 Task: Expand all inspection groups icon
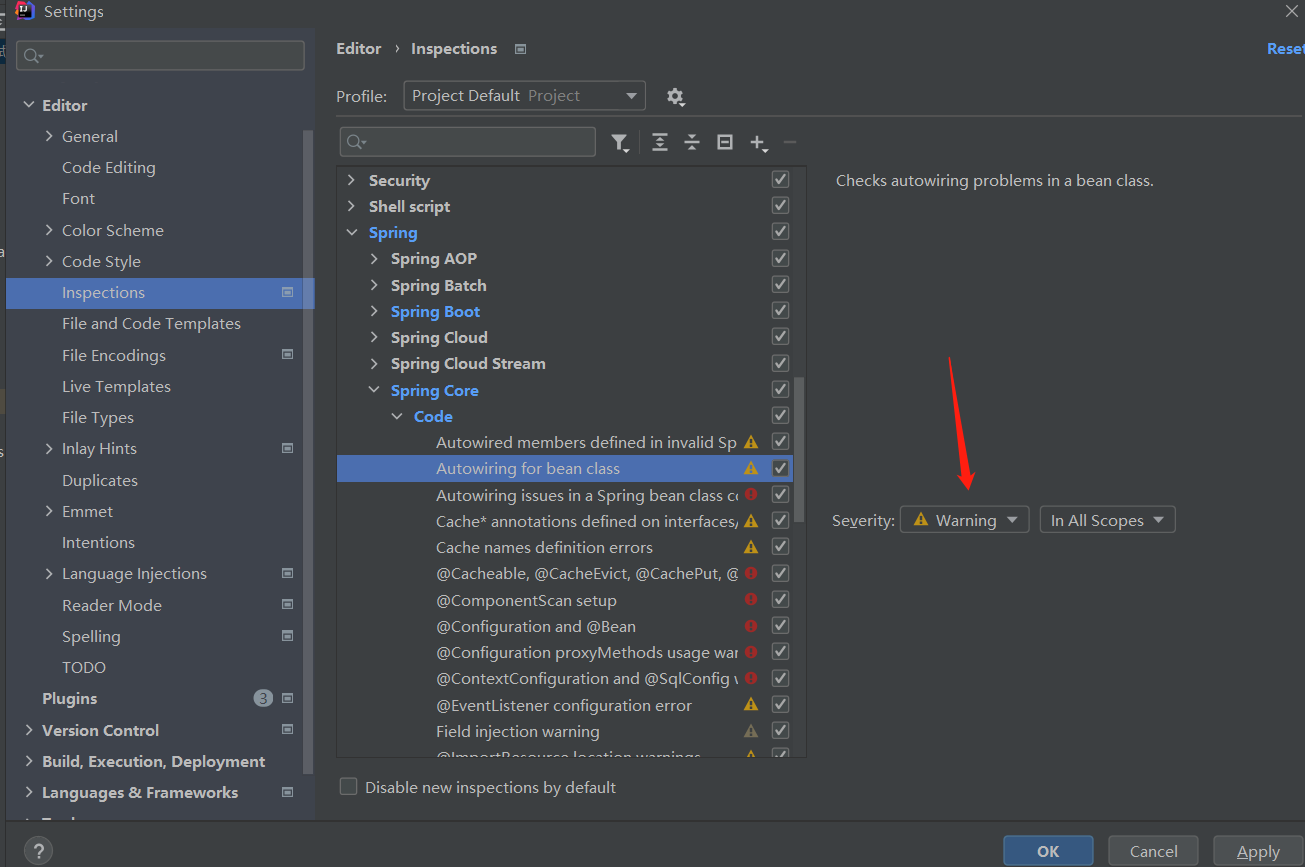pyautogui.click(x=660, y=143)
